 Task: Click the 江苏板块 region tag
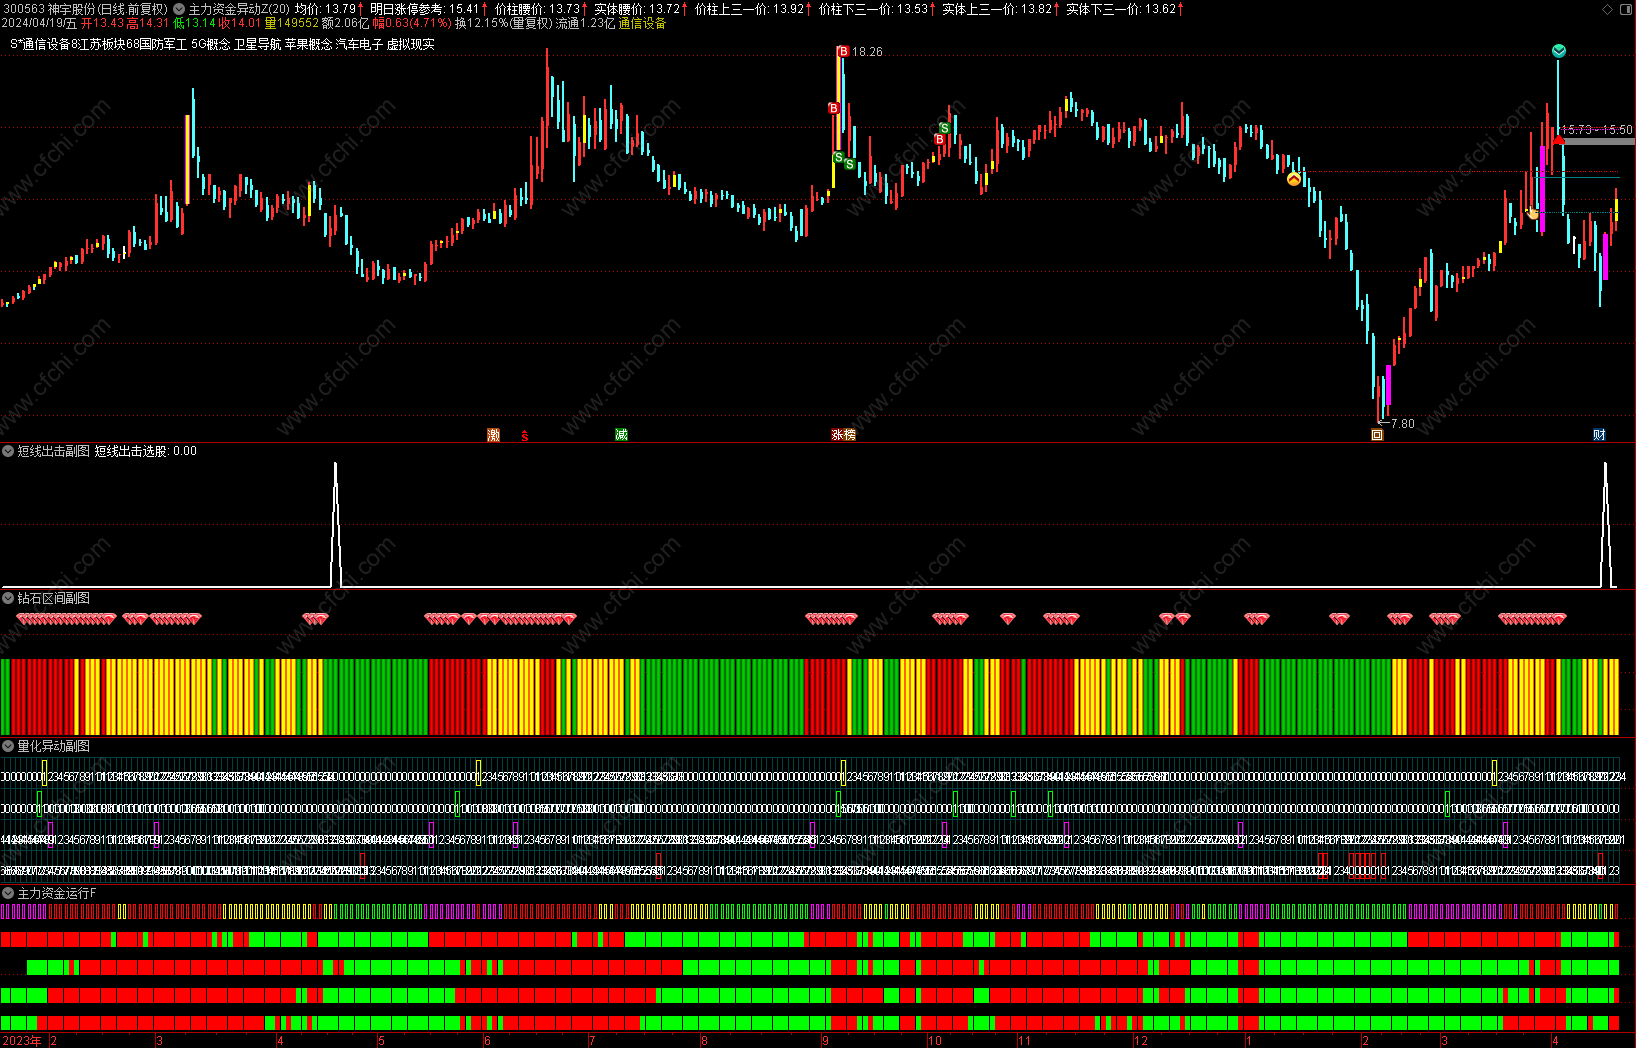102,44
